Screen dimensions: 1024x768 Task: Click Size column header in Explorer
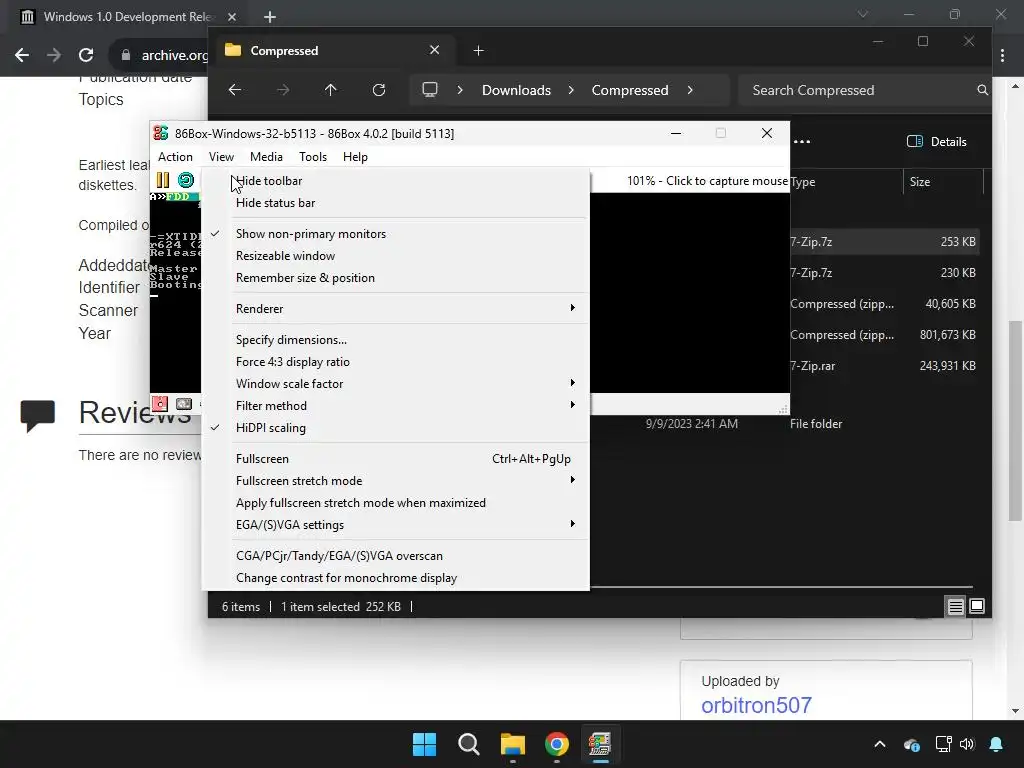(943, 182)
